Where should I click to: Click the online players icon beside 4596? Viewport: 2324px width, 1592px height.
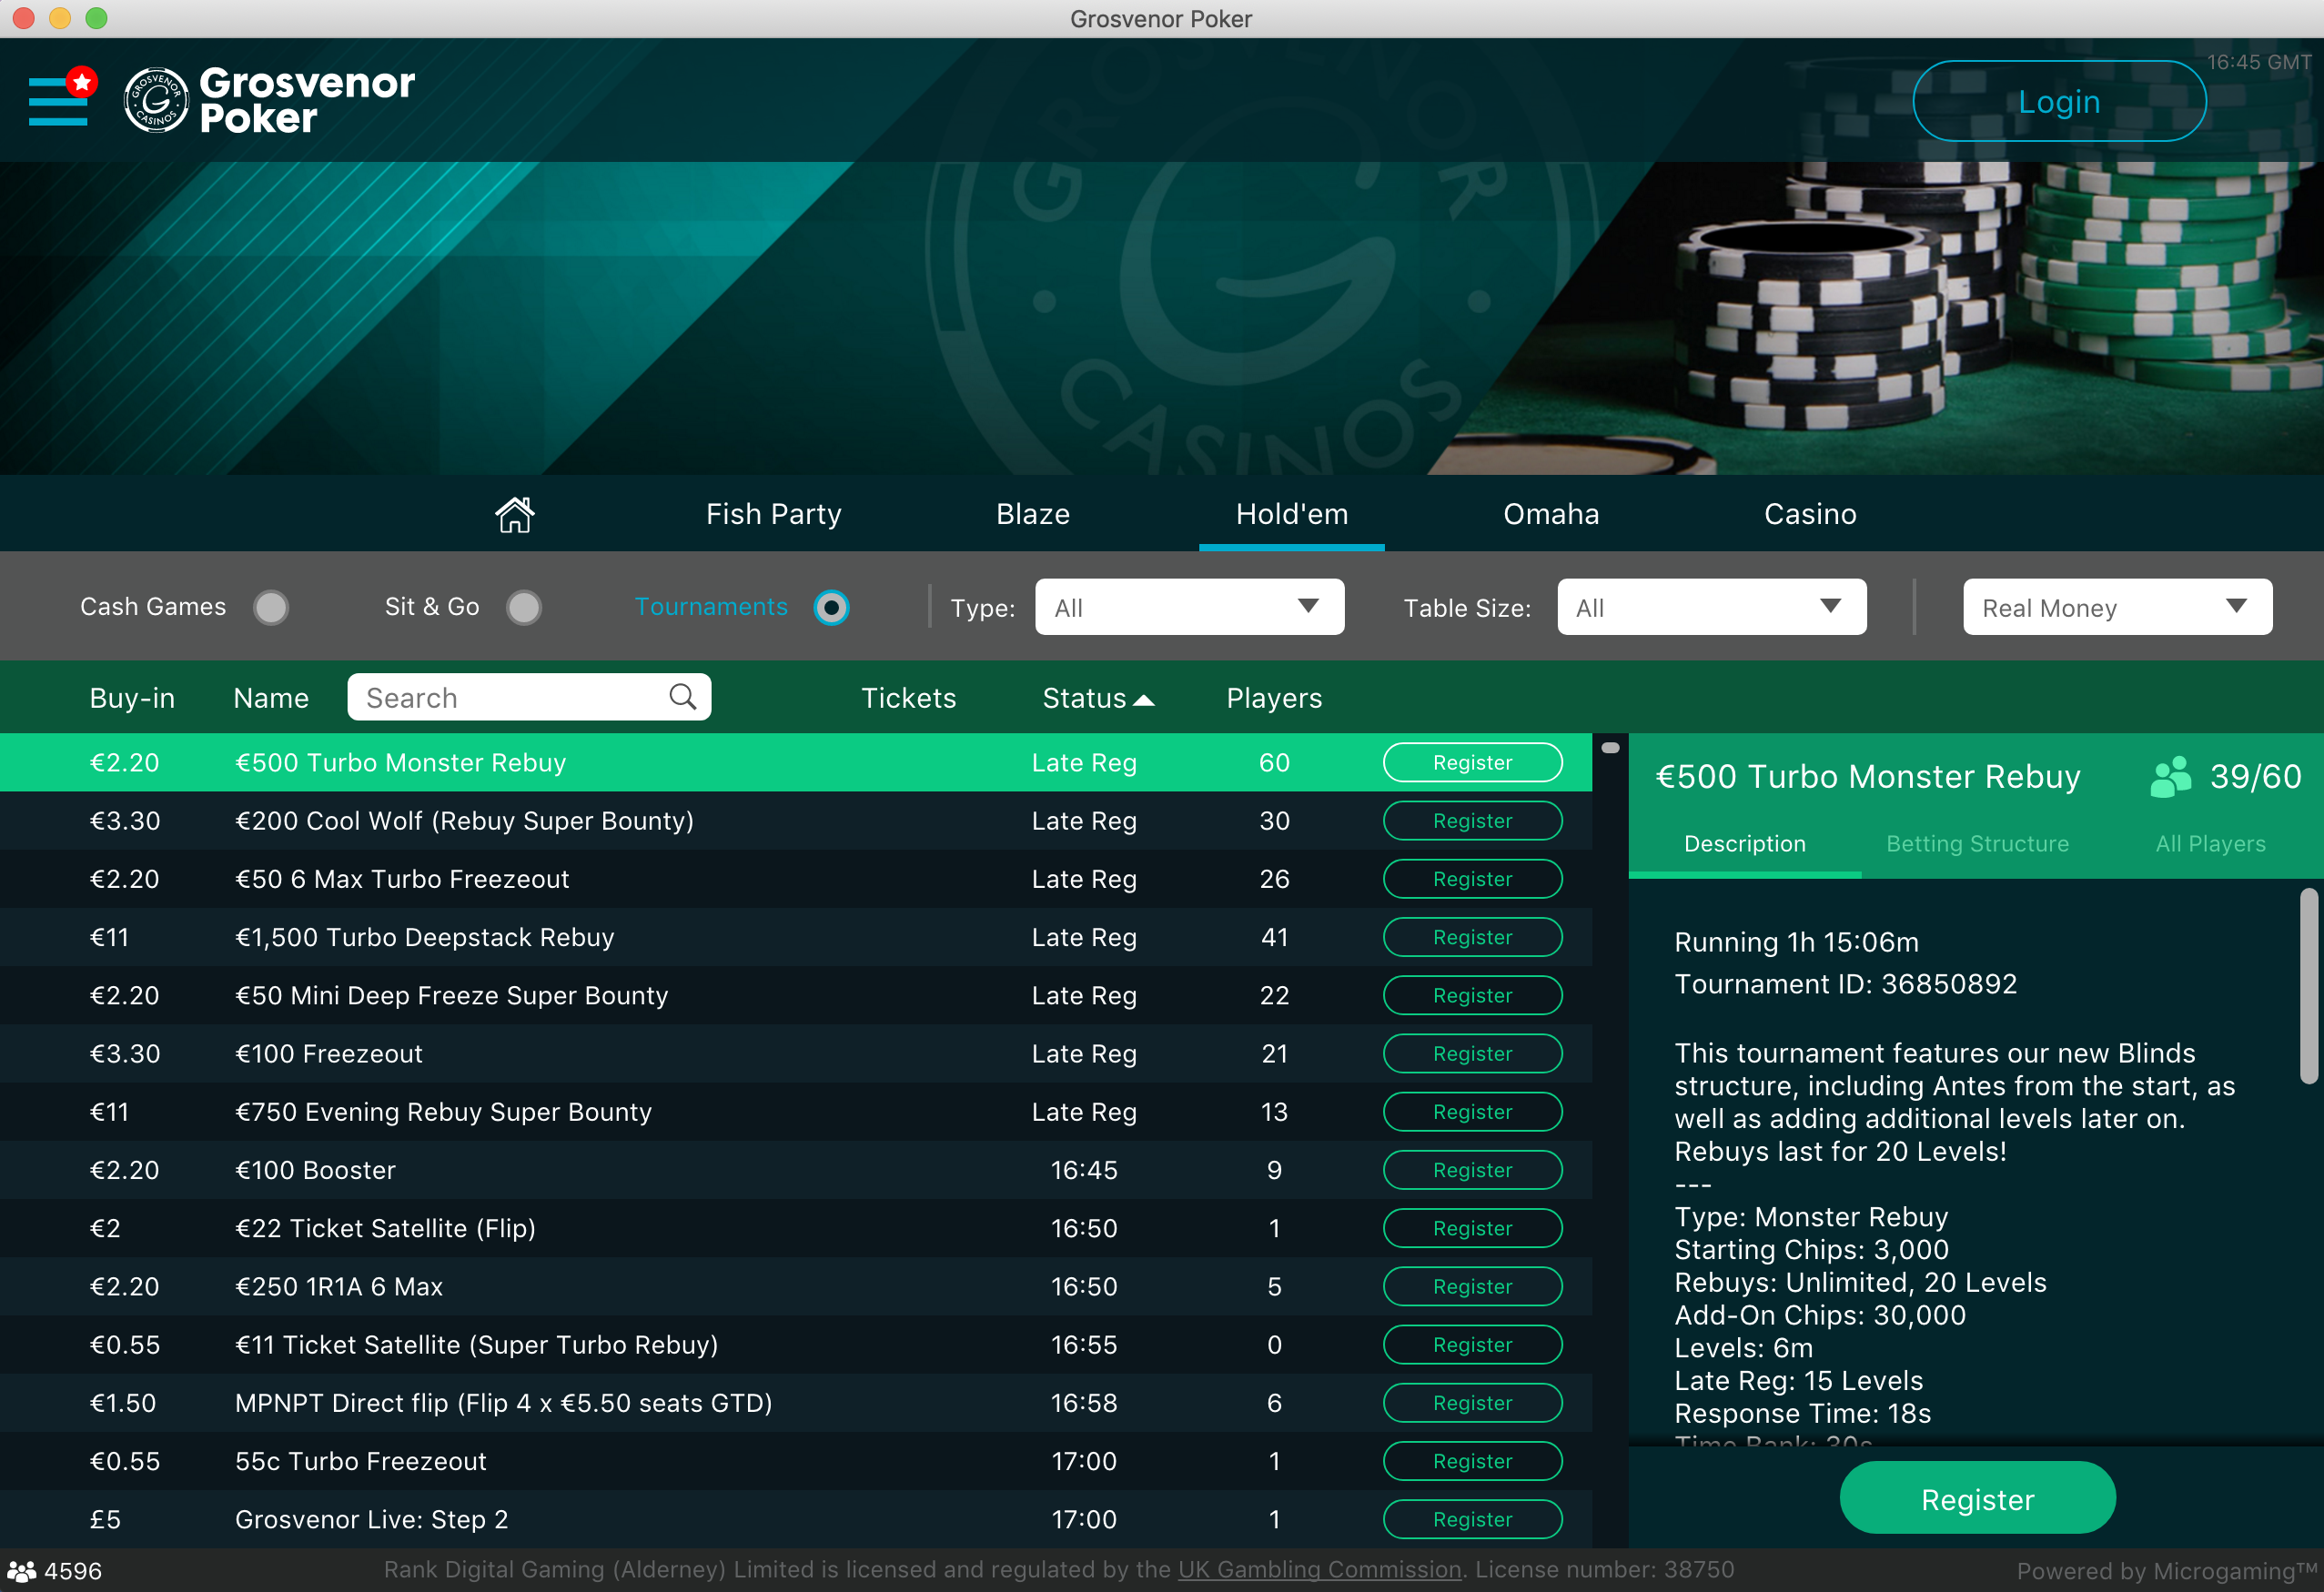tap(21, 1571)
